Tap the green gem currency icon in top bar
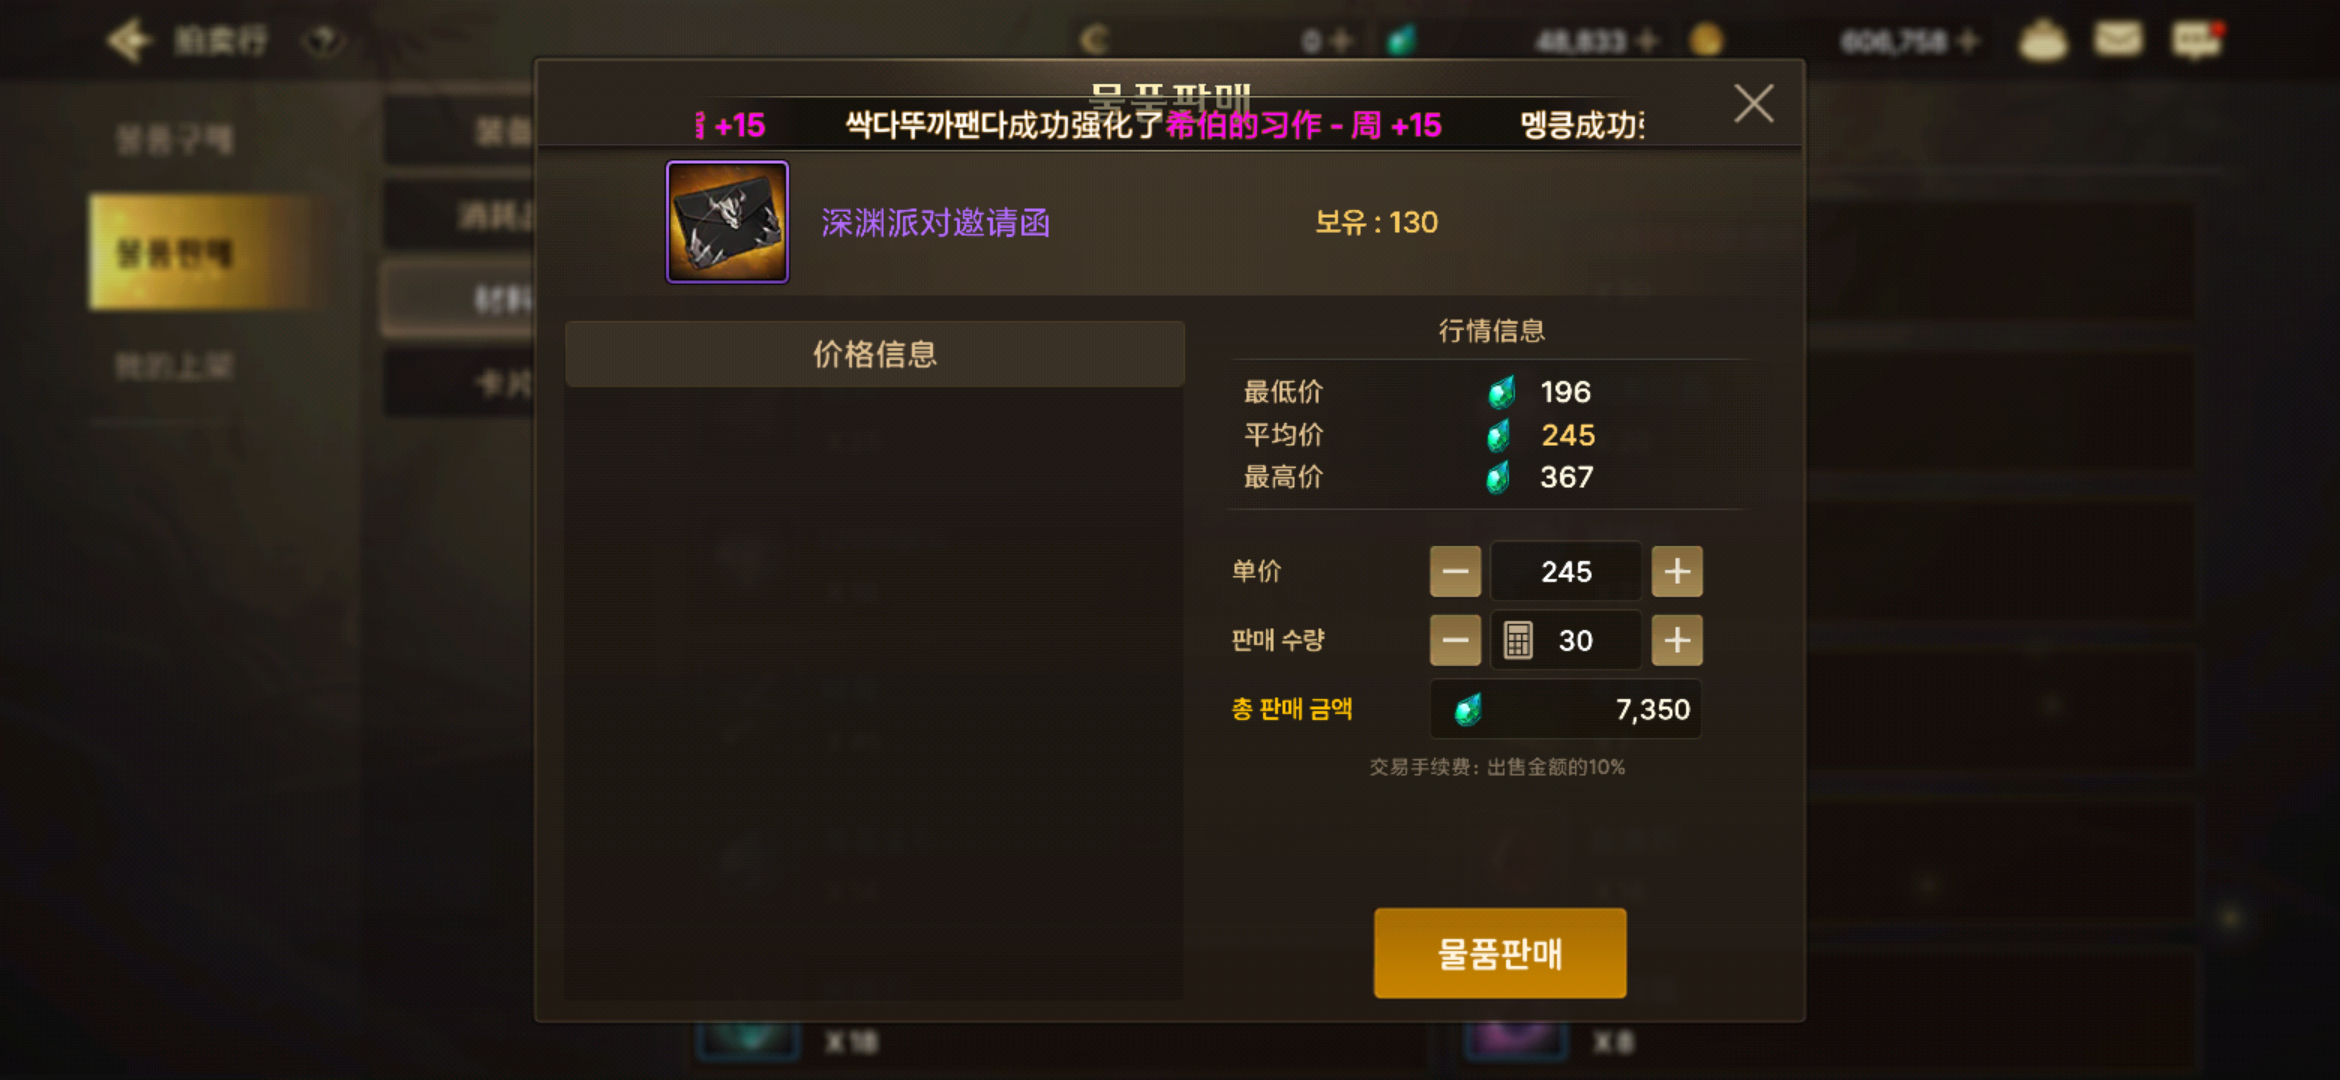 (x=1401, y=40)
